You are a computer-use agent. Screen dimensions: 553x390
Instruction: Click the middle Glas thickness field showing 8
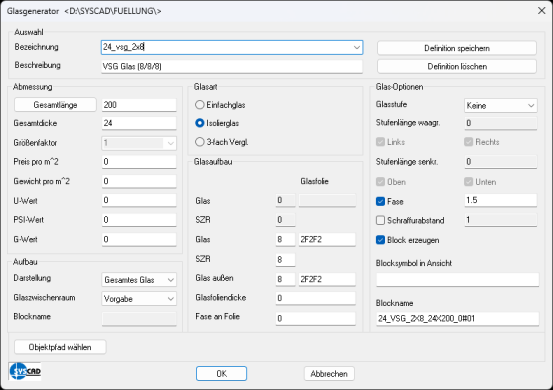point(285,239)
